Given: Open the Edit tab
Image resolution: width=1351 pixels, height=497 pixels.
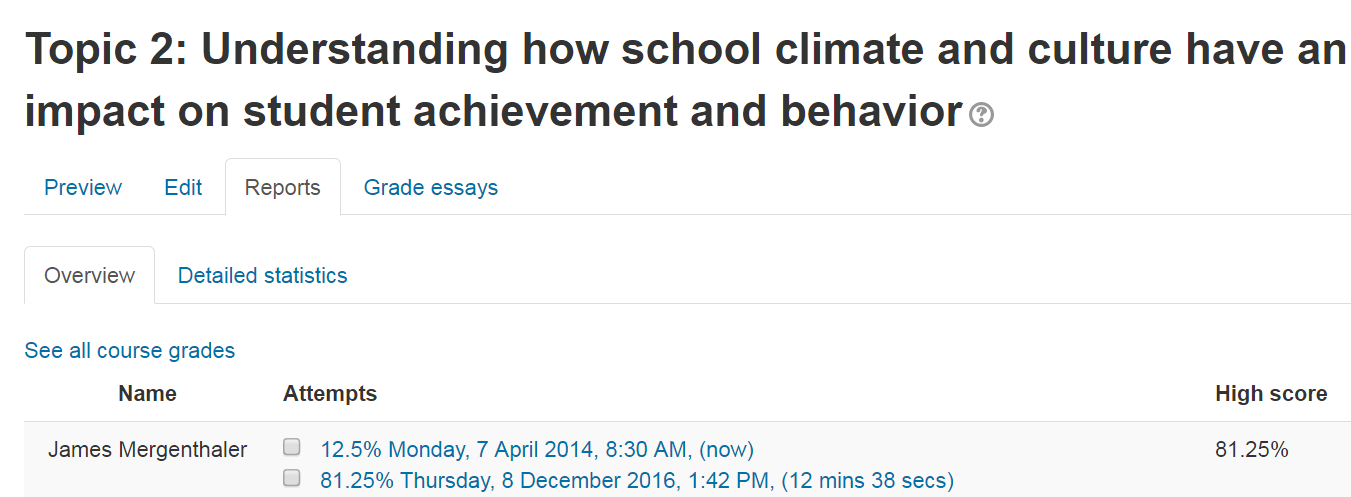Looking at the screenshot, I should click(x=183, y=187).
